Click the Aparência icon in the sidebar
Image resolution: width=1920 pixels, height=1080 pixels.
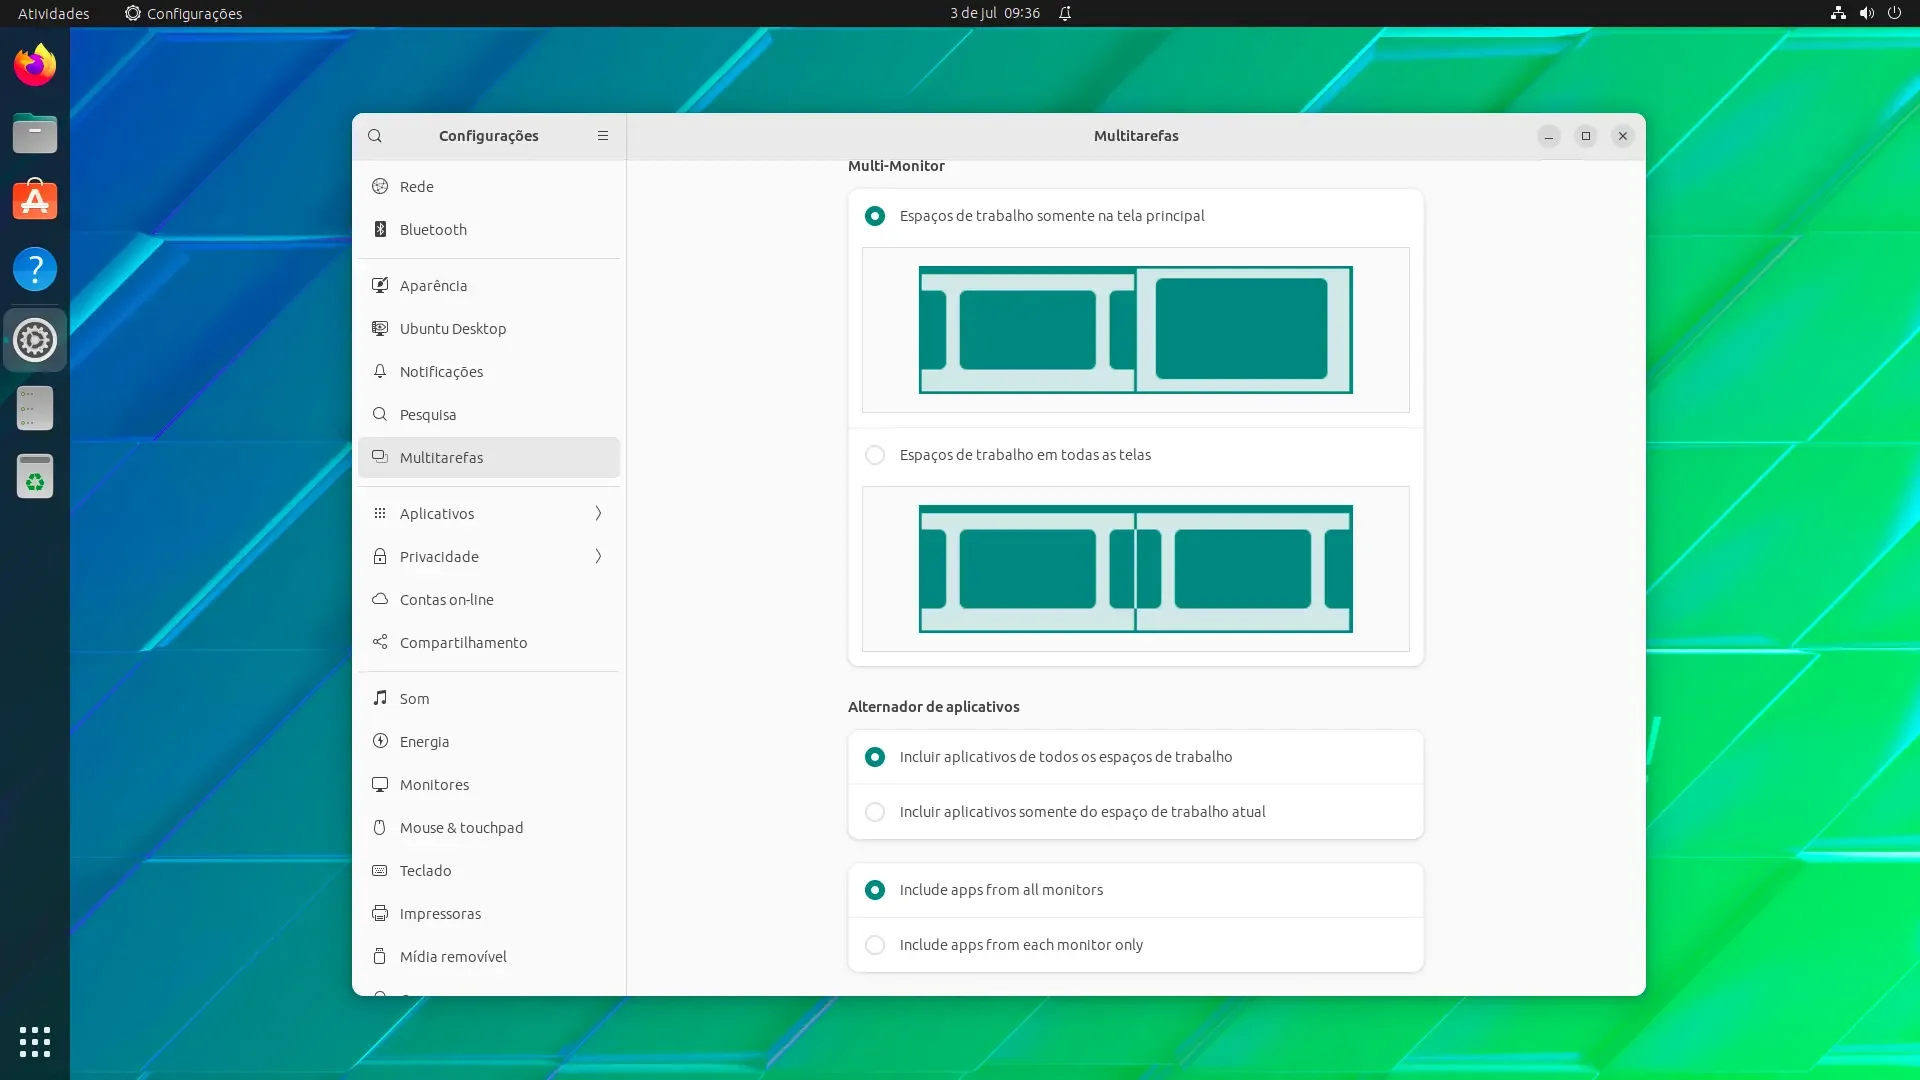pos(380,285)
